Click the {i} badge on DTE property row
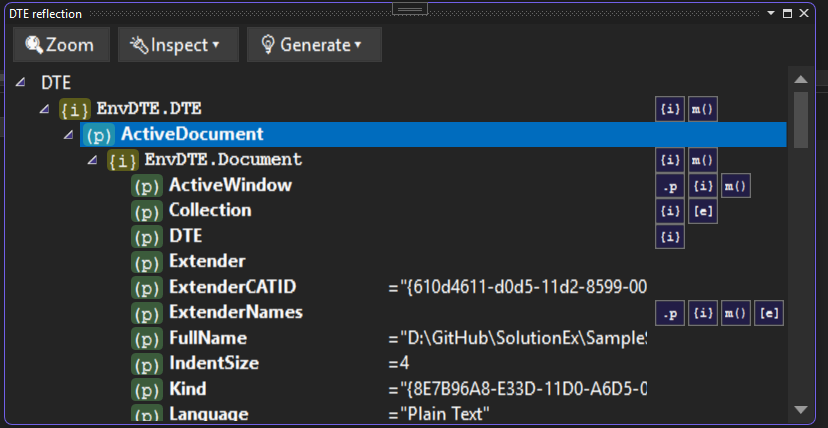The height and width of the screenshot is (428, 828). (x=670, y=237)
